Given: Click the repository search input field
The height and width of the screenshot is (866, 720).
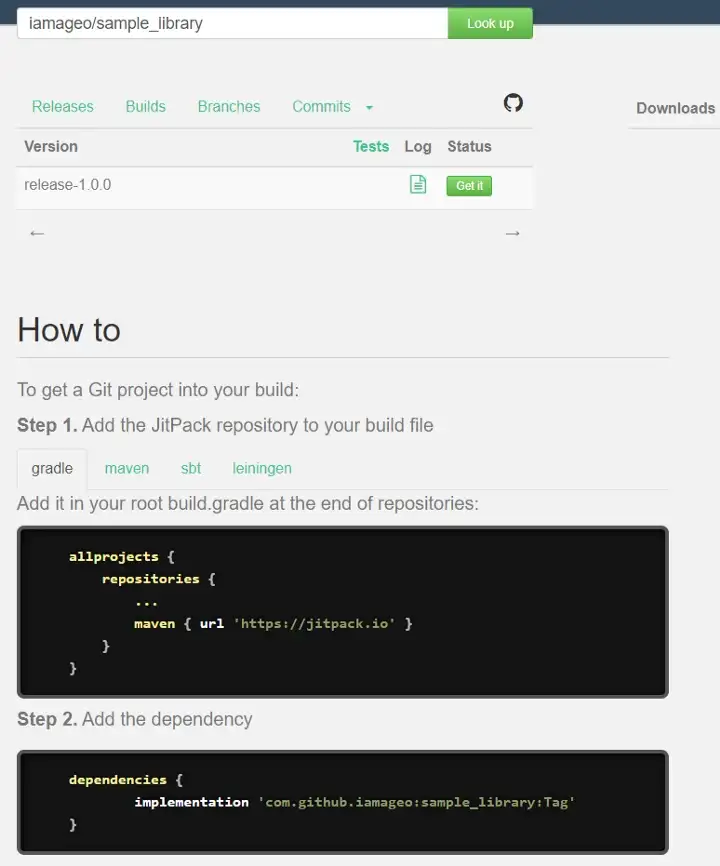Looking at the screenshot, I should [232, 22].
